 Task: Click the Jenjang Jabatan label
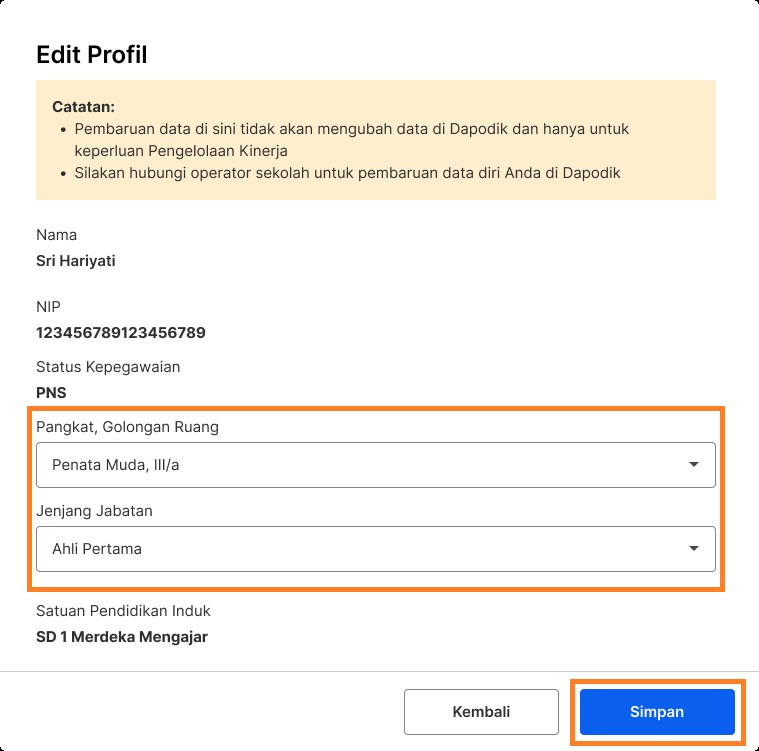94,511
